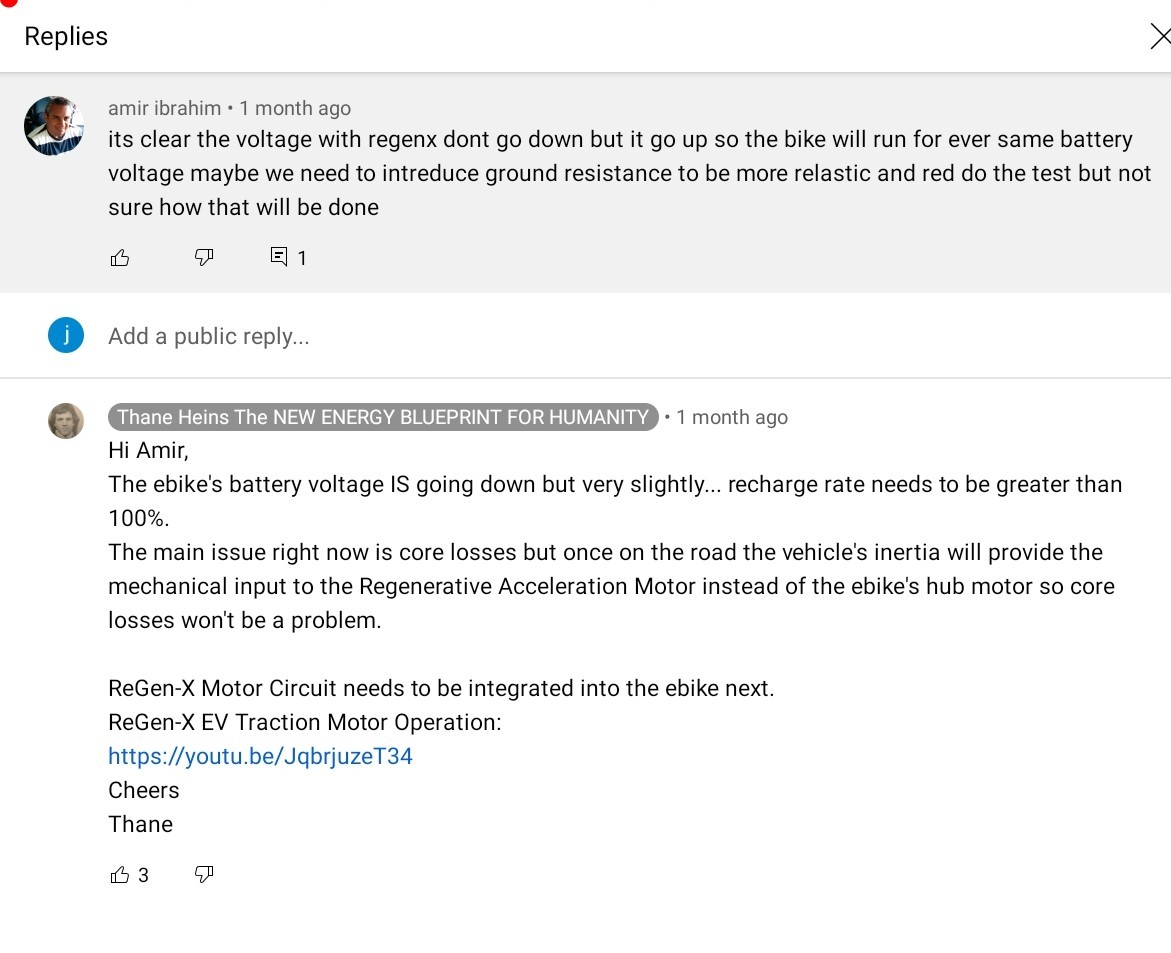1171x953 pixels.
Task: Click the red dot in the top corner
Action: tap(8, 3)
